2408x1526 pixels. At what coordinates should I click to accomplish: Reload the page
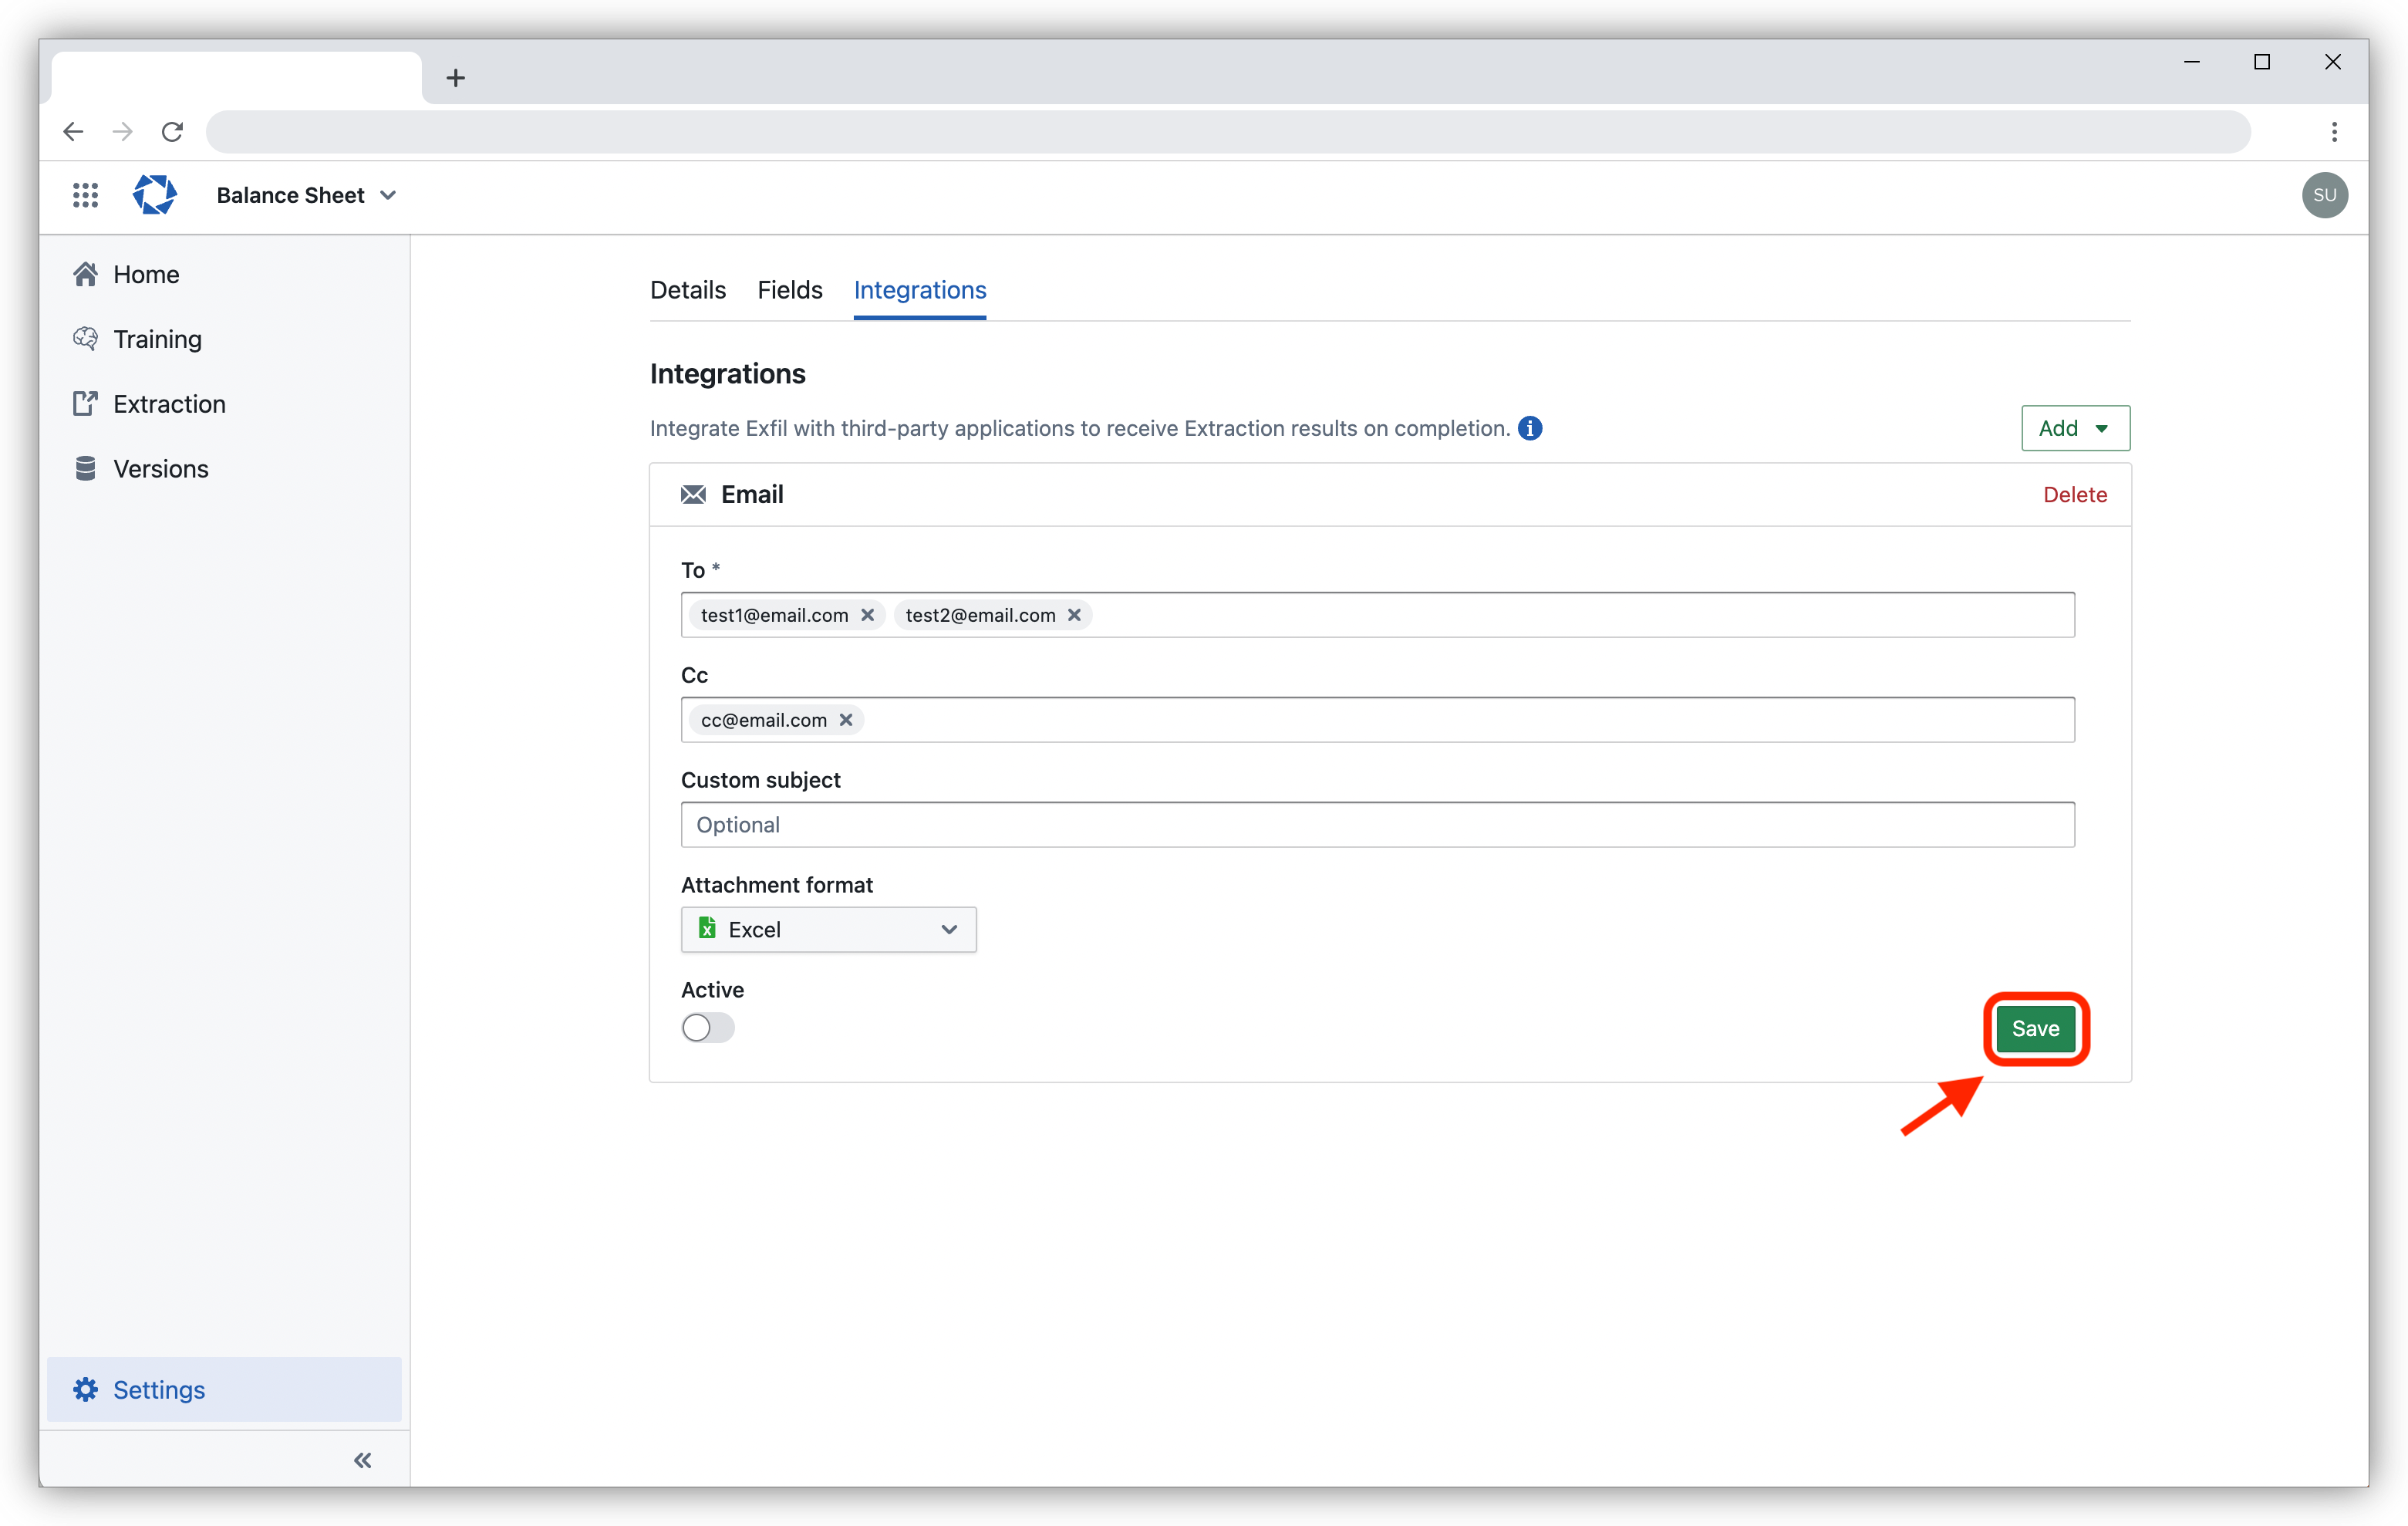173,132
